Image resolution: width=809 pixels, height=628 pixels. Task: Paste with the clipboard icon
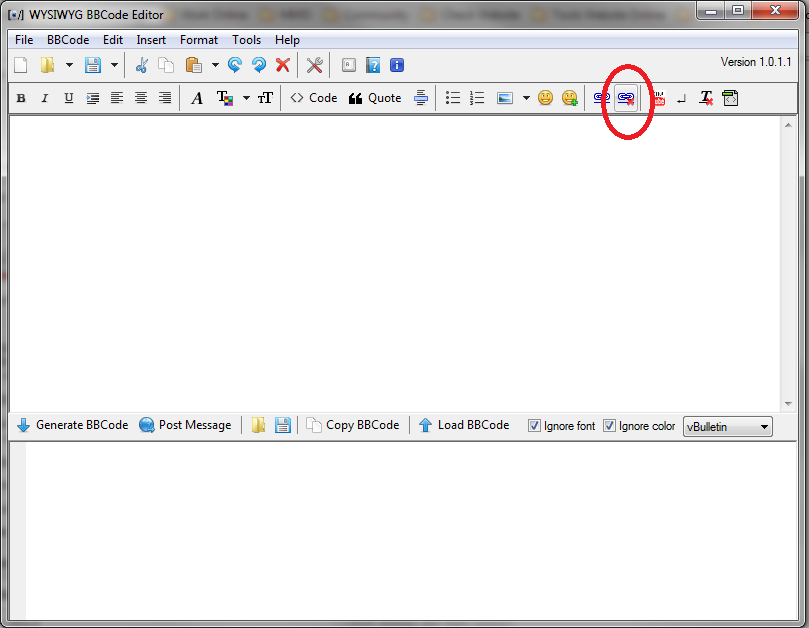[x=193, y=65]
